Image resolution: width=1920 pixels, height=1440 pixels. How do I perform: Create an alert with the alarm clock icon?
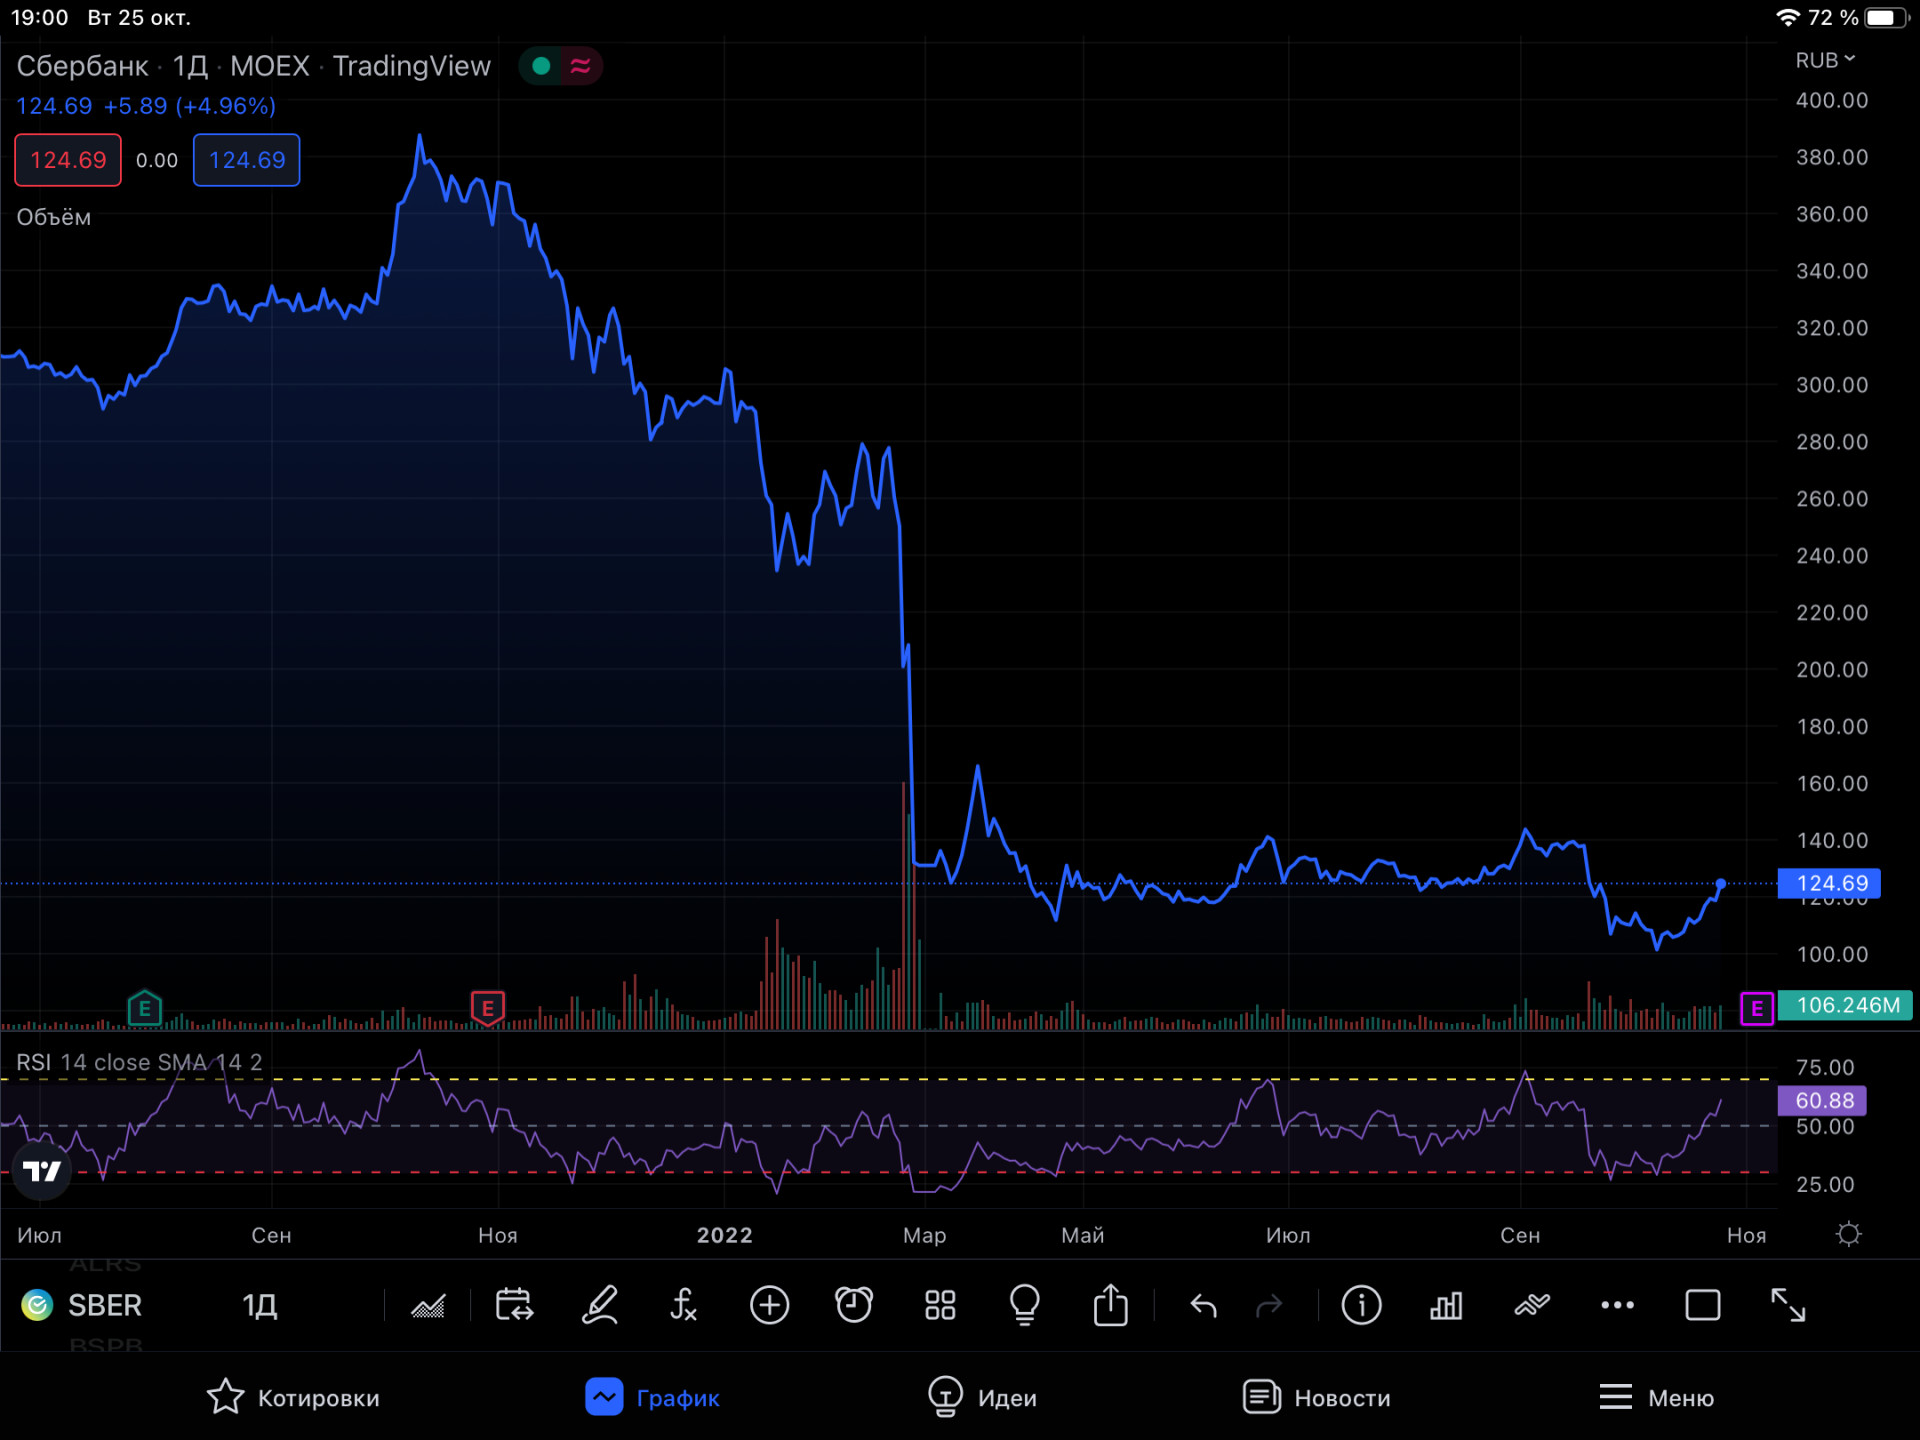point(854,1305)
